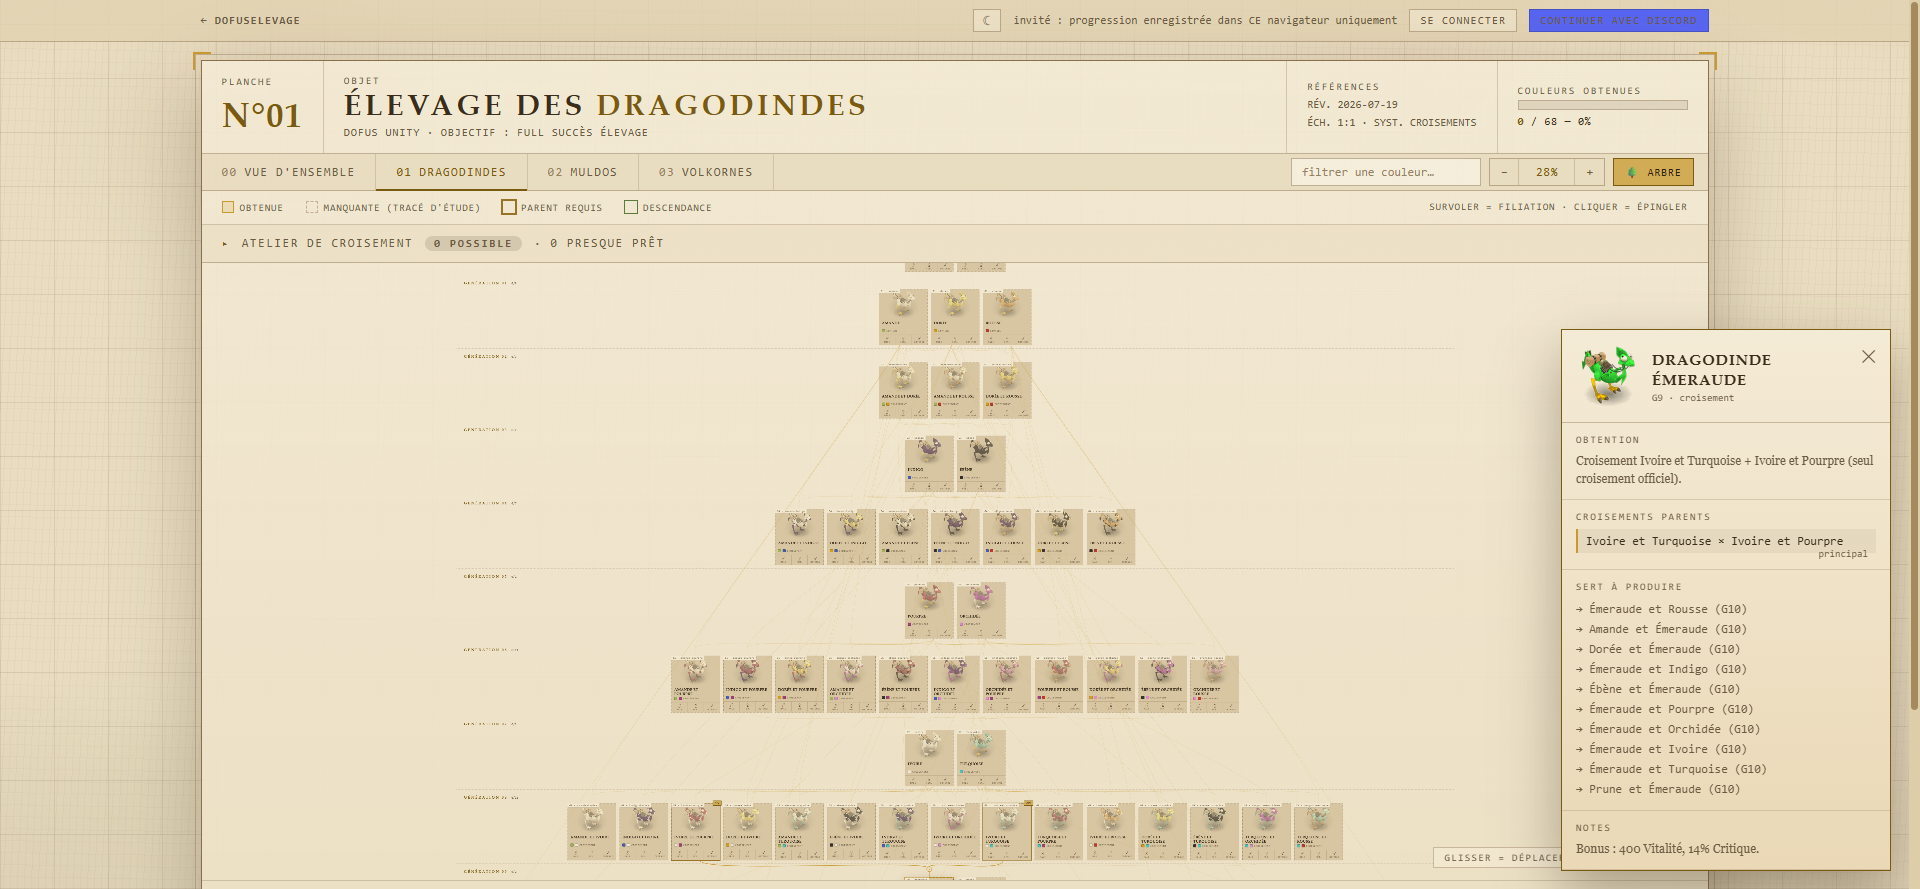Toggle the MANQUANTE legend checkbox
Screen dimensions: 1920x889
point(312,207)
